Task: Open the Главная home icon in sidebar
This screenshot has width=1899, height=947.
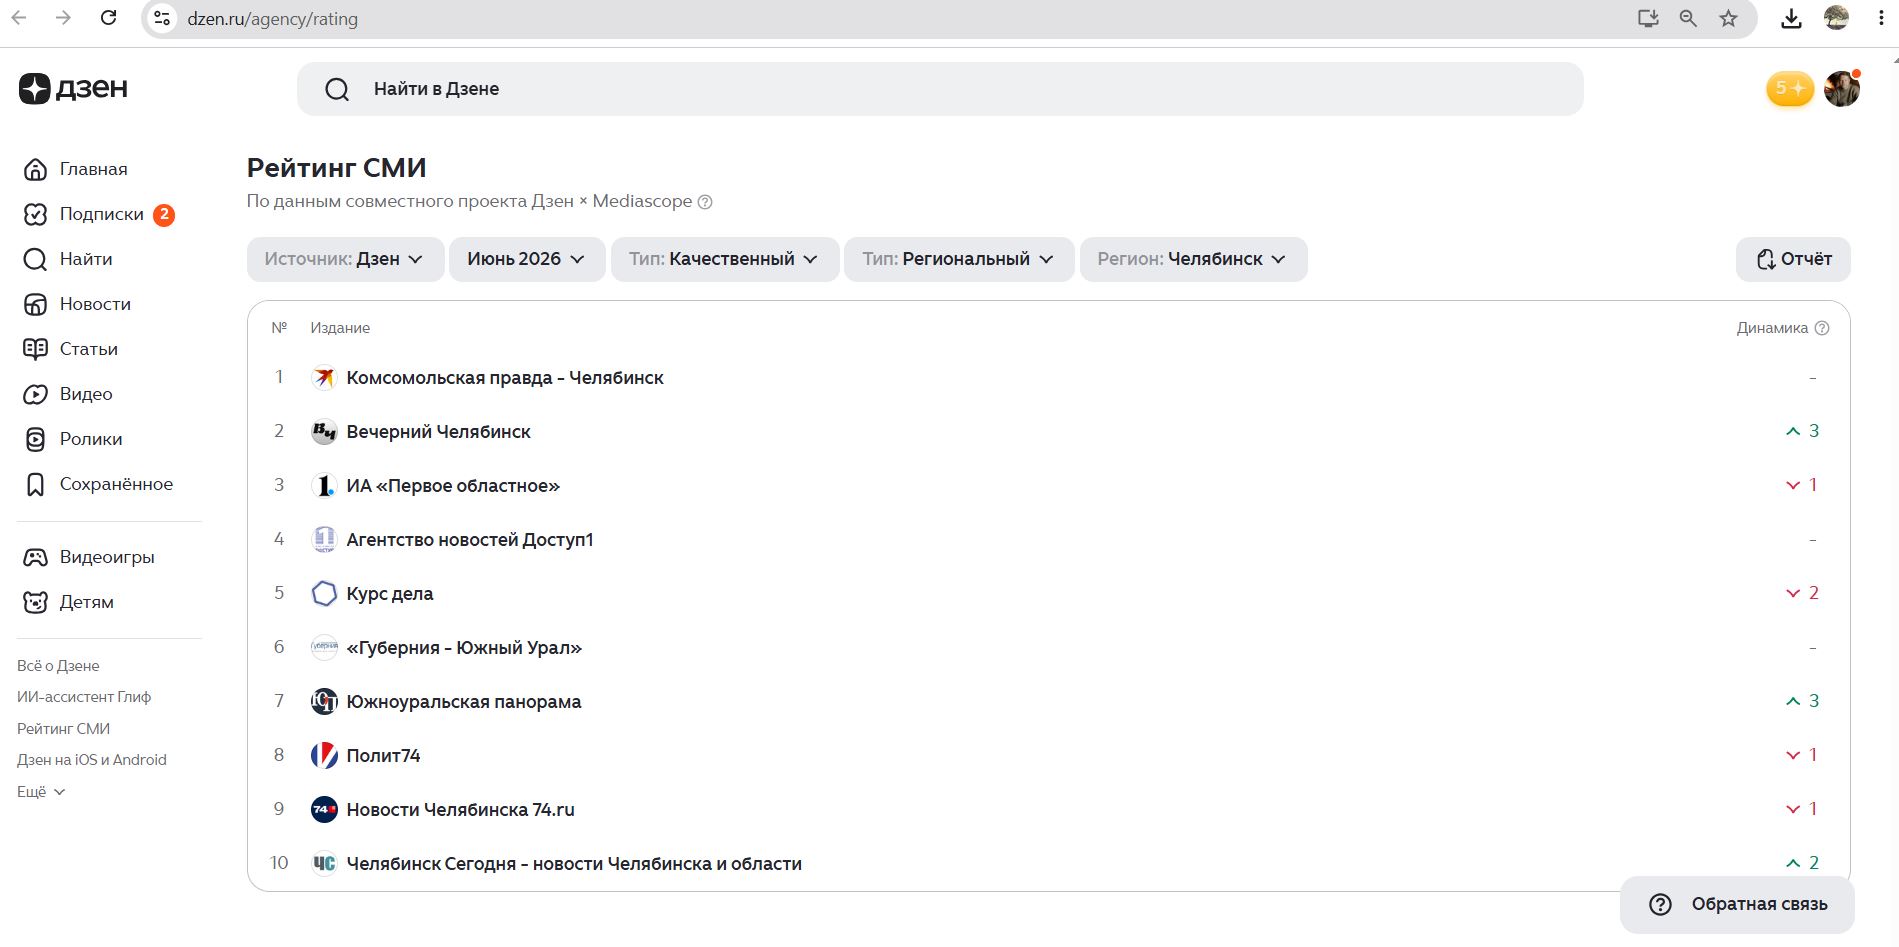Action: coord(35,169)
